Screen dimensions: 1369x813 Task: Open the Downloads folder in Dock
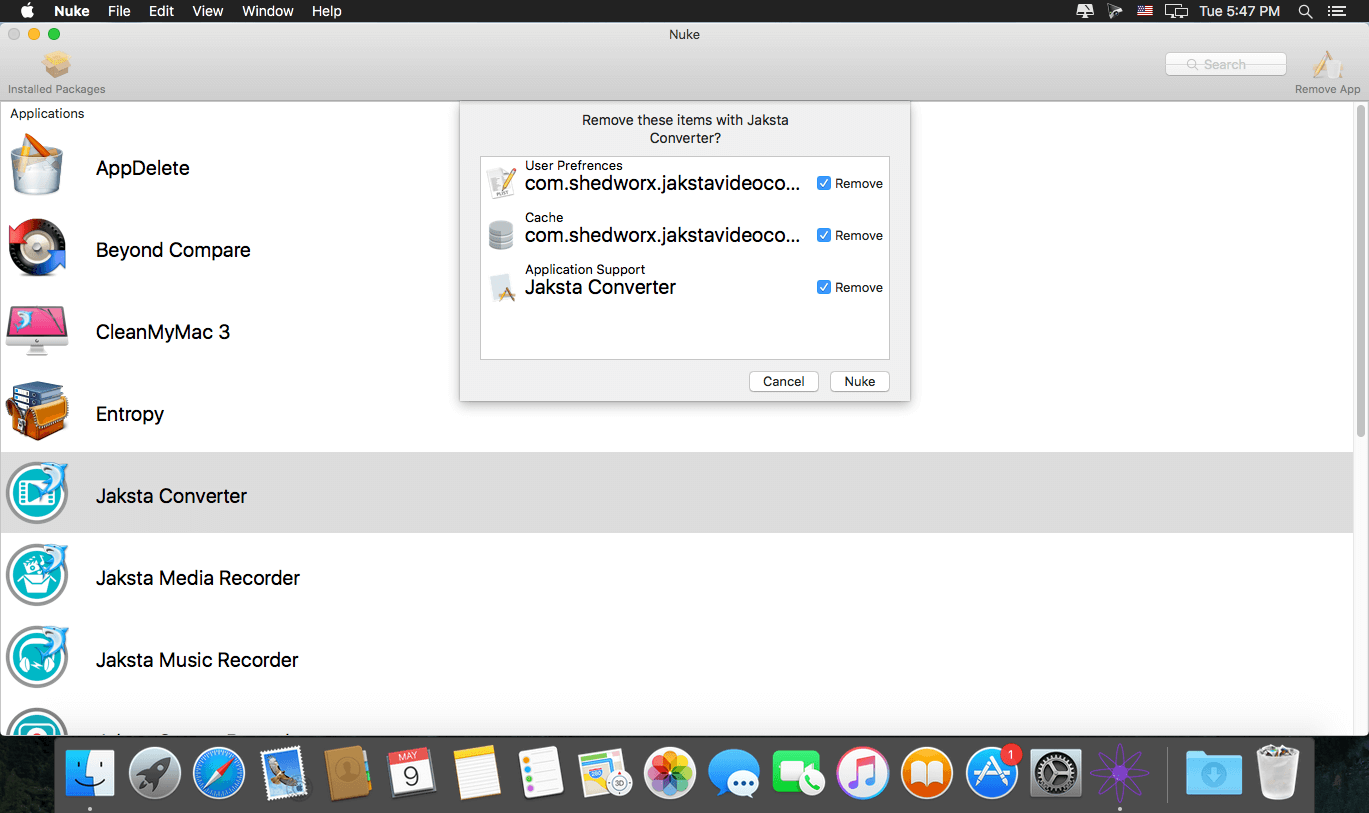click(x=1214, y=773)
